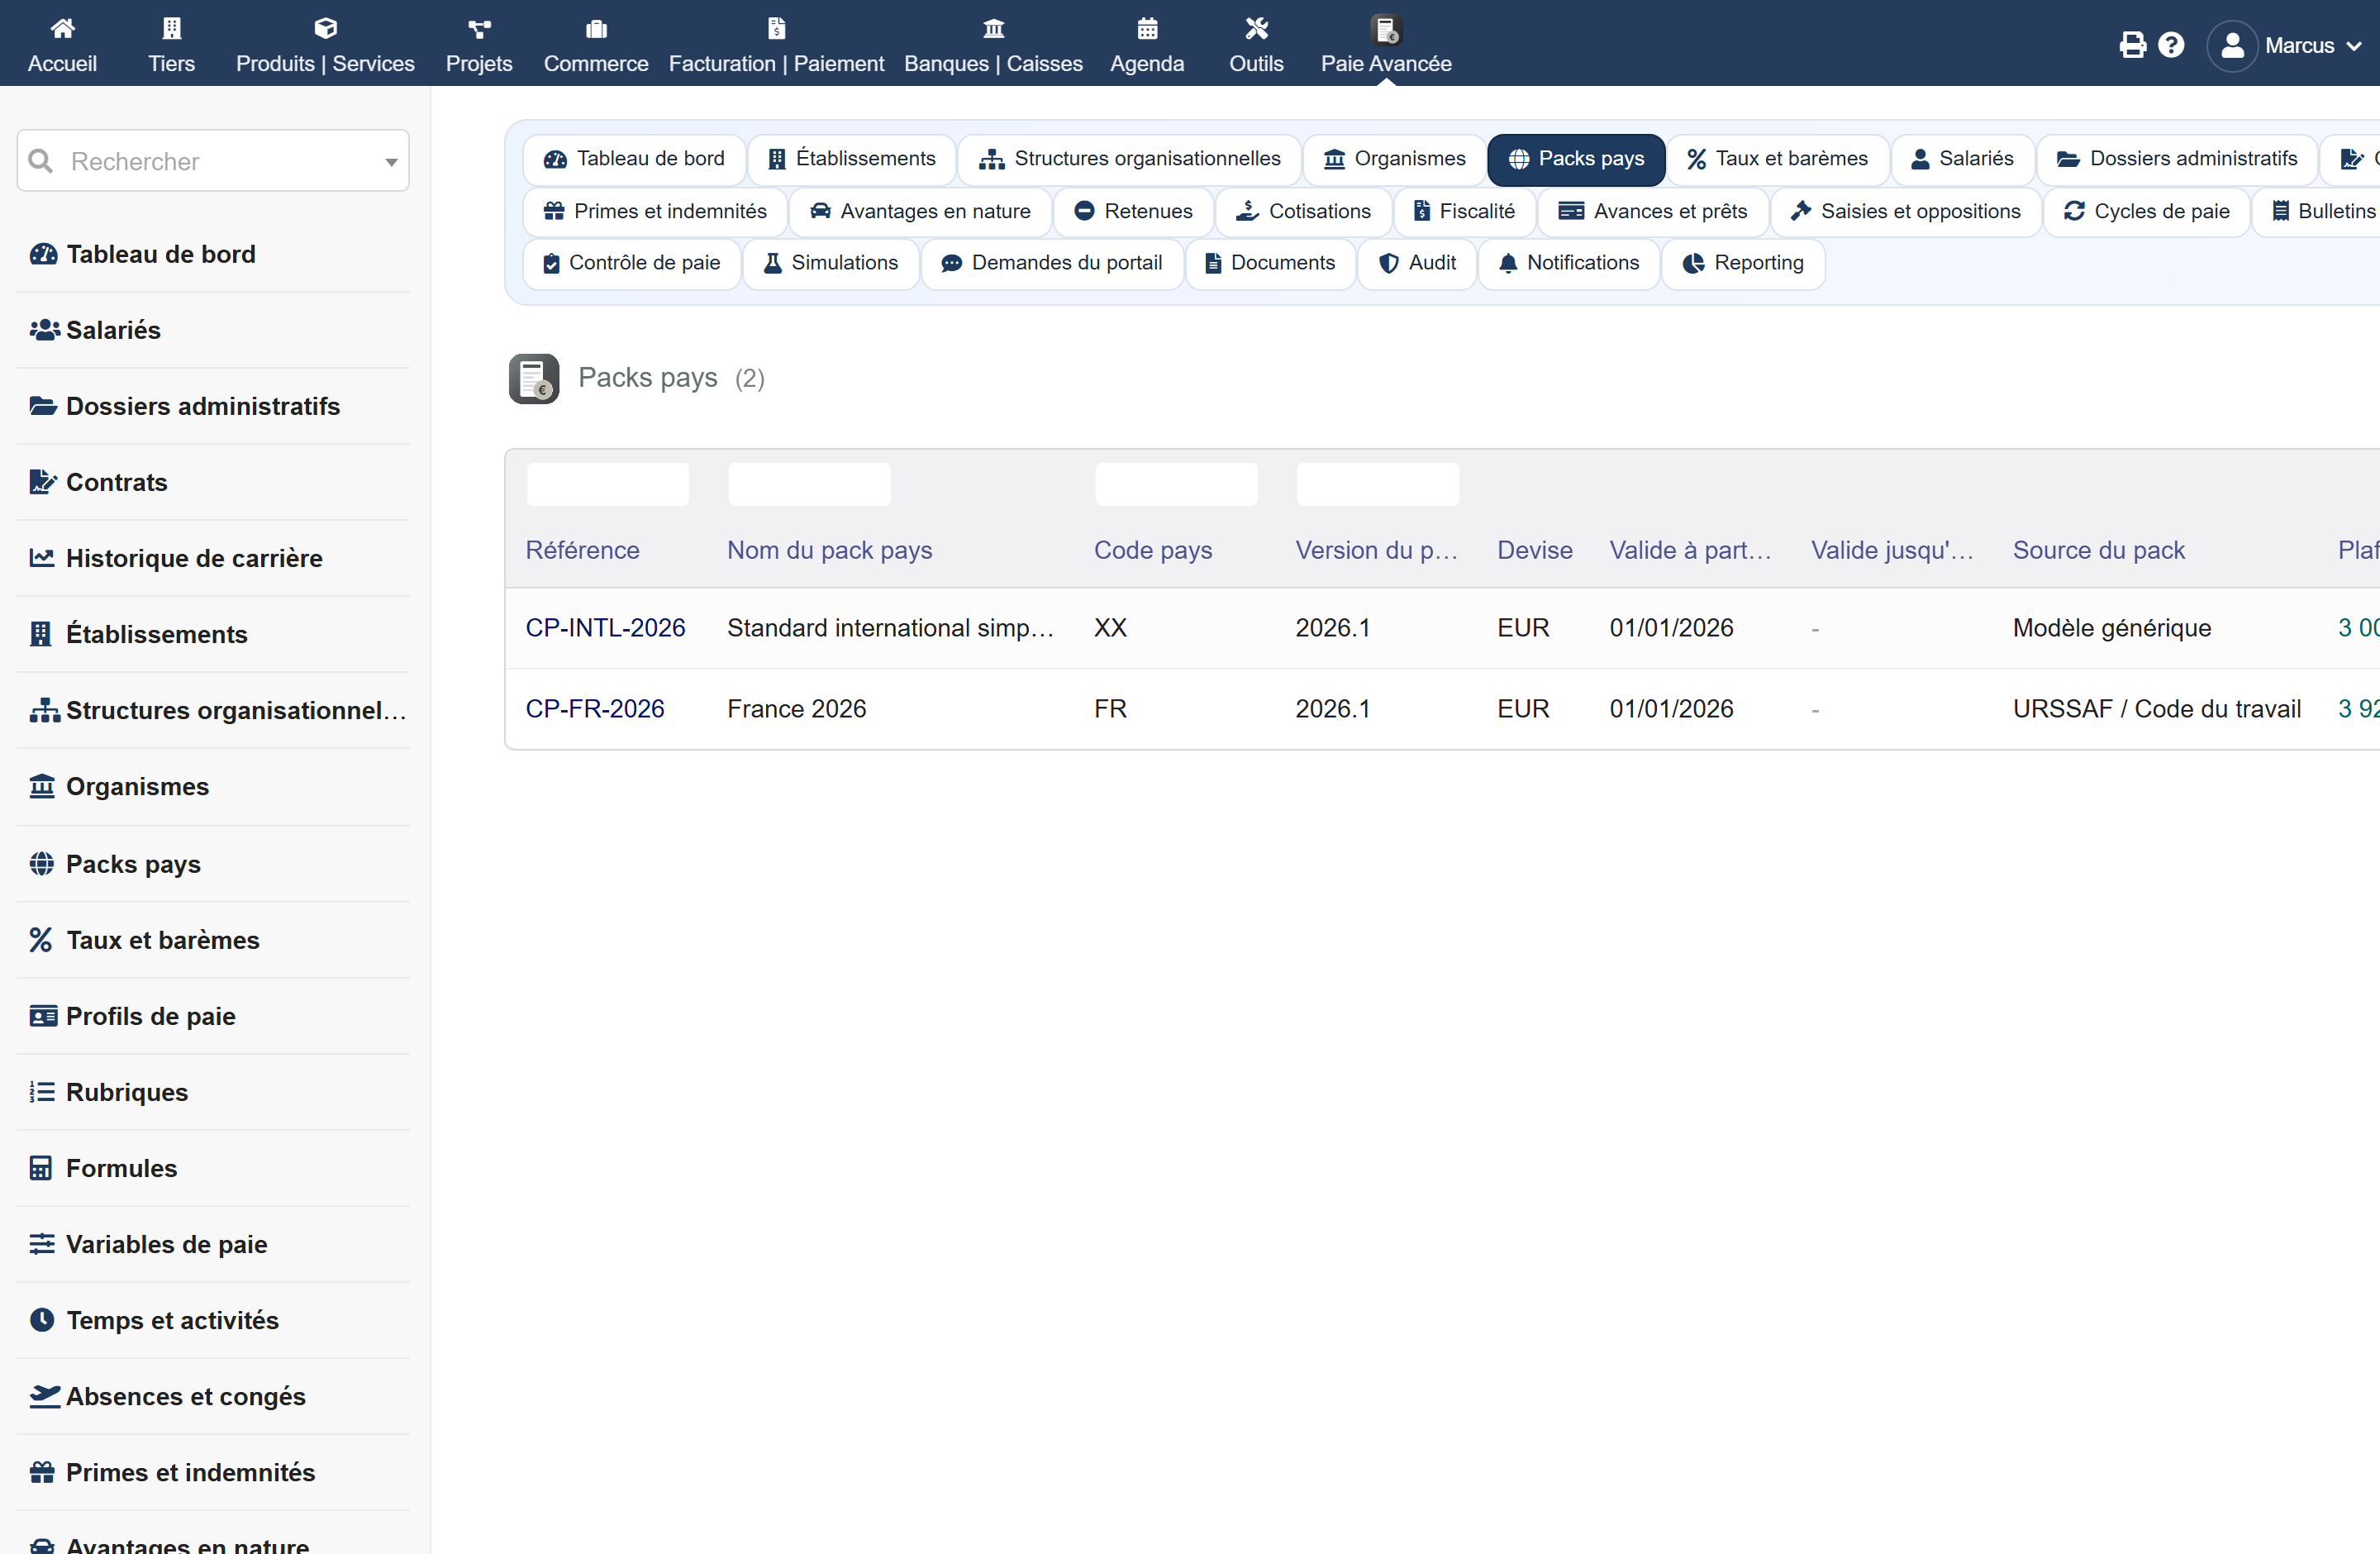Open the Notifications tab
Viewport: 2380px width, 1554px height.
click(1568, 263)
